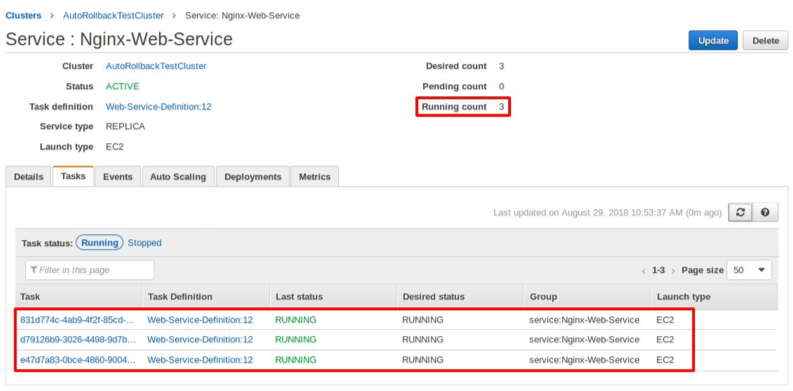793x391 pixels.
Task: Open Web-Service-Definition:12 link in 831d774c row
Action: coord(200,320)
